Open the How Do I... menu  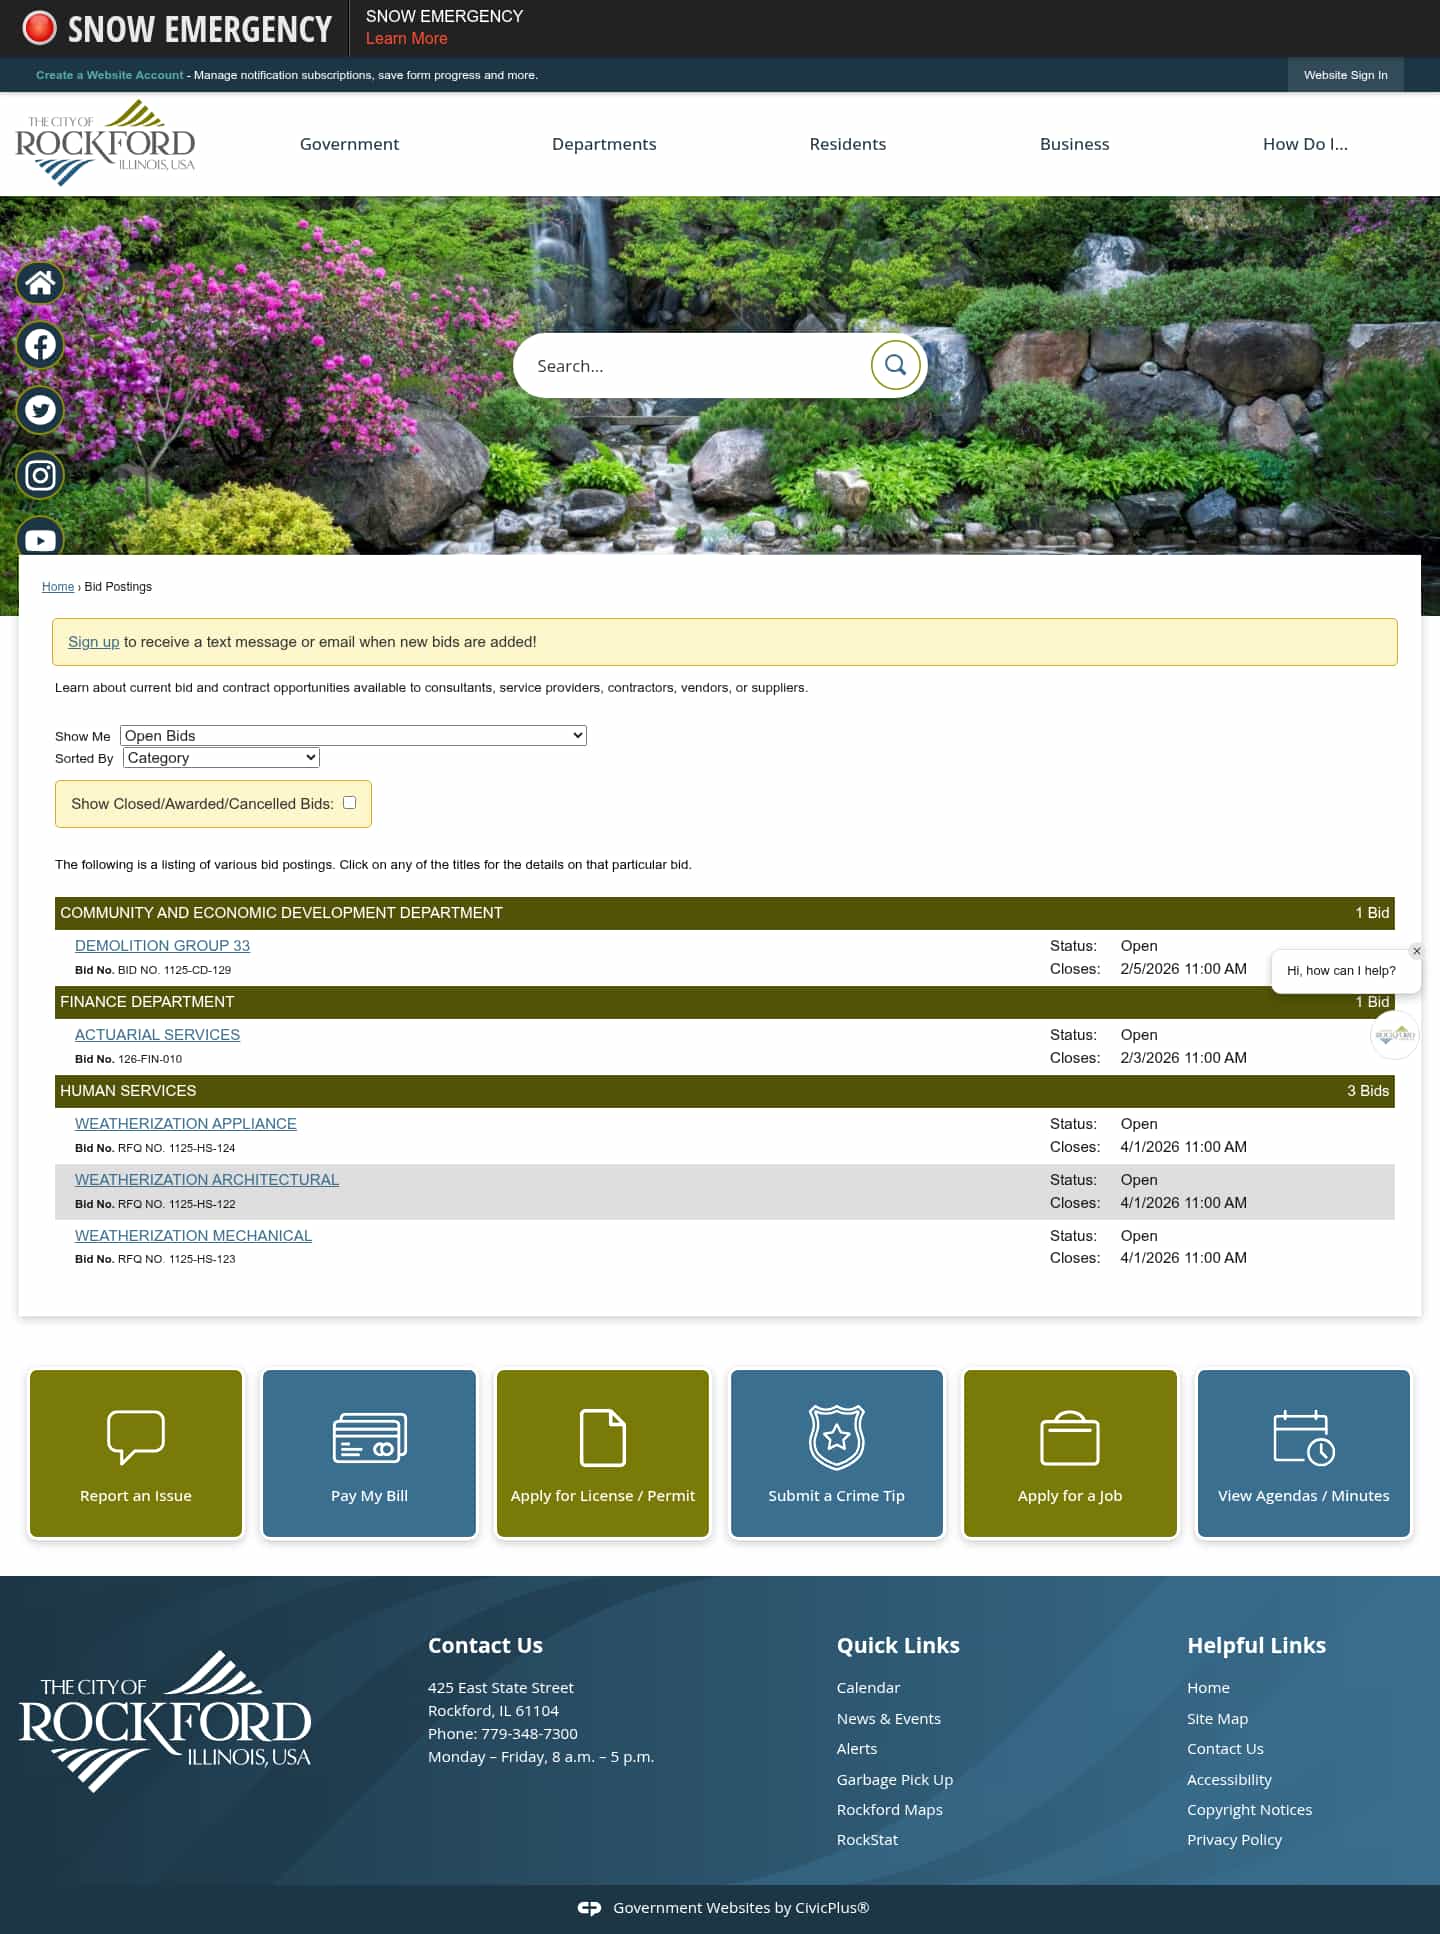coord(1305,144)
